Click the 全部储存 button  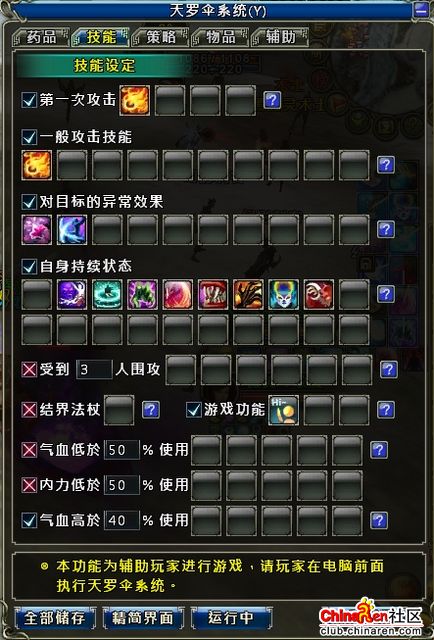55,618
